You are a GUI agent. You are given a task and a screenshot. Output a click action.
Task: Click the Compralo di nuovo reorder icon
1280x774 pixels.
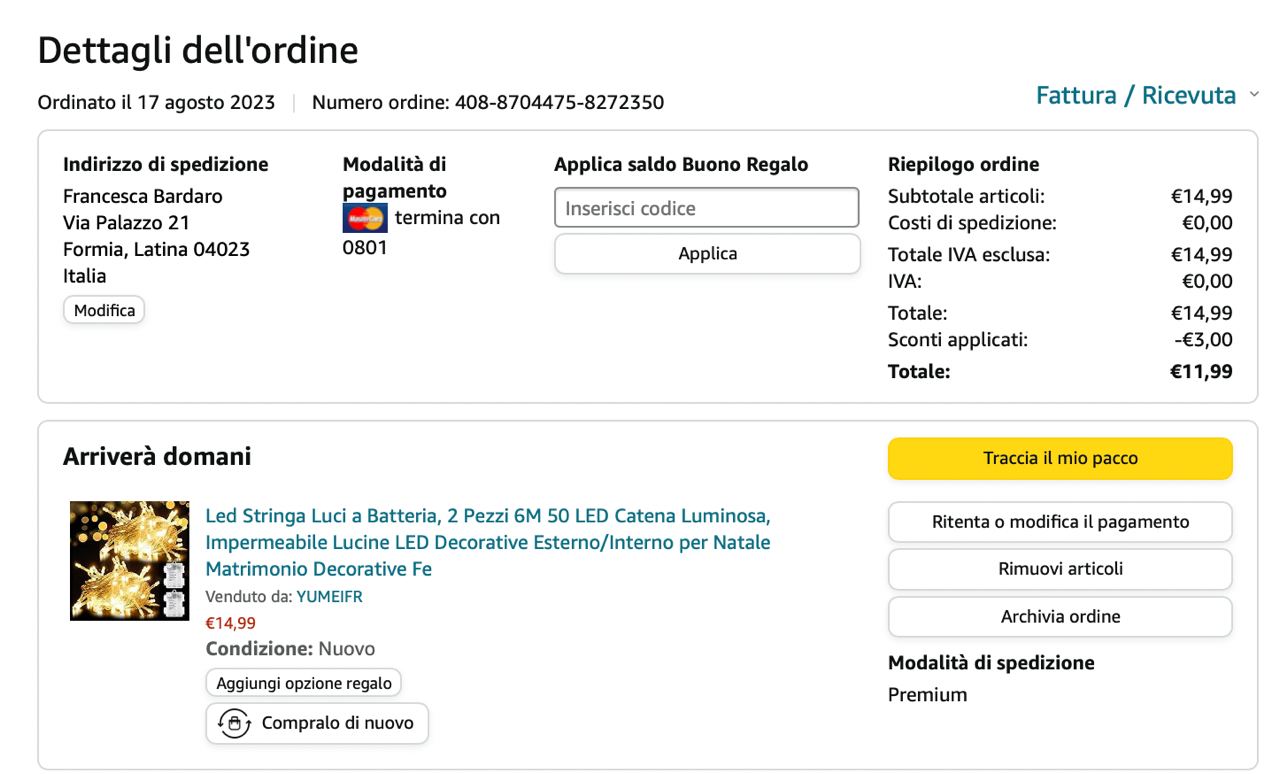tap(234, 723)
